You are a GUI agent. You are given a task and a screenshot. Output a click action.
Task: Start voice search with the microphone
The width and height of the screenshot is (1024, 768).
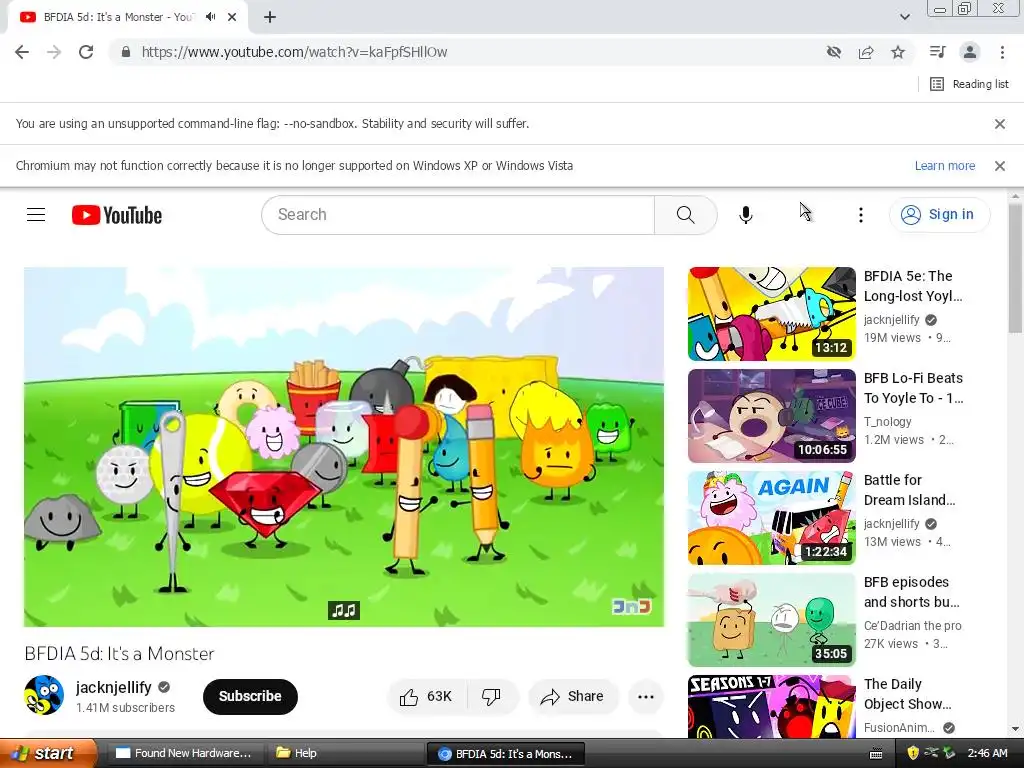[745, 215]
